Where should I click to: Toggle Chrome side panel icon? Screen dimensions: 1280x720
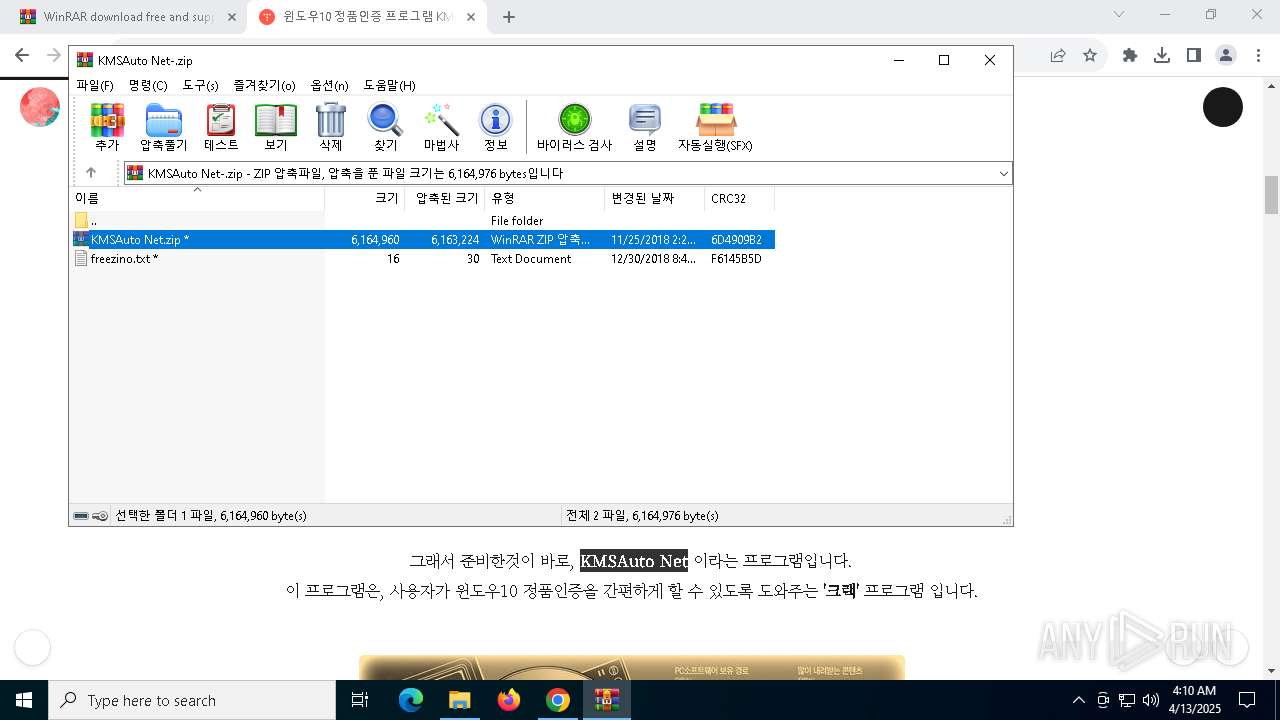tap(1193, 55)
